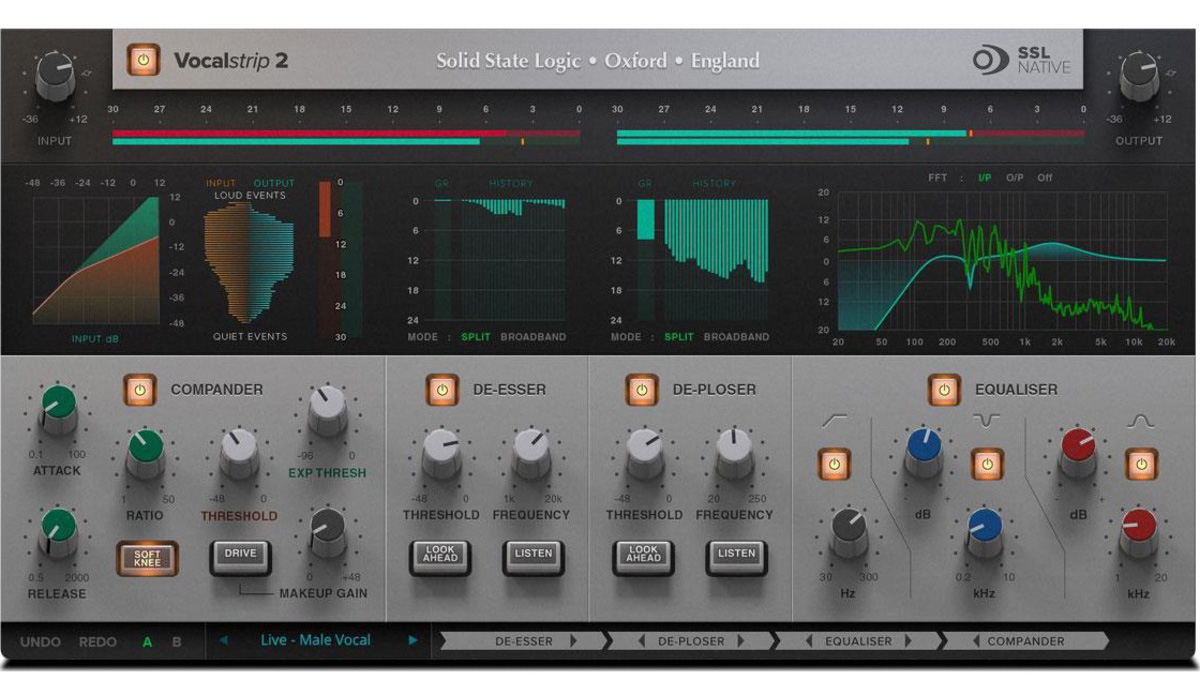Click the De-ploser GR history display

coord(703,260)
